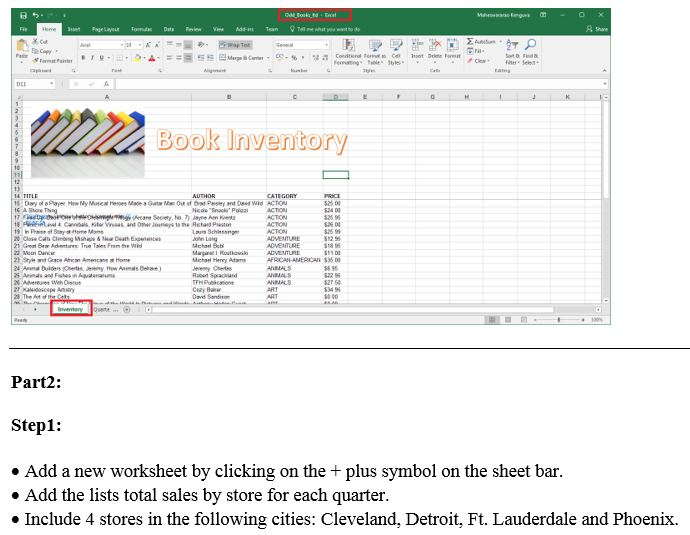
Task: Open the Fill Color dropdown arrow
Action: (144, 58)
